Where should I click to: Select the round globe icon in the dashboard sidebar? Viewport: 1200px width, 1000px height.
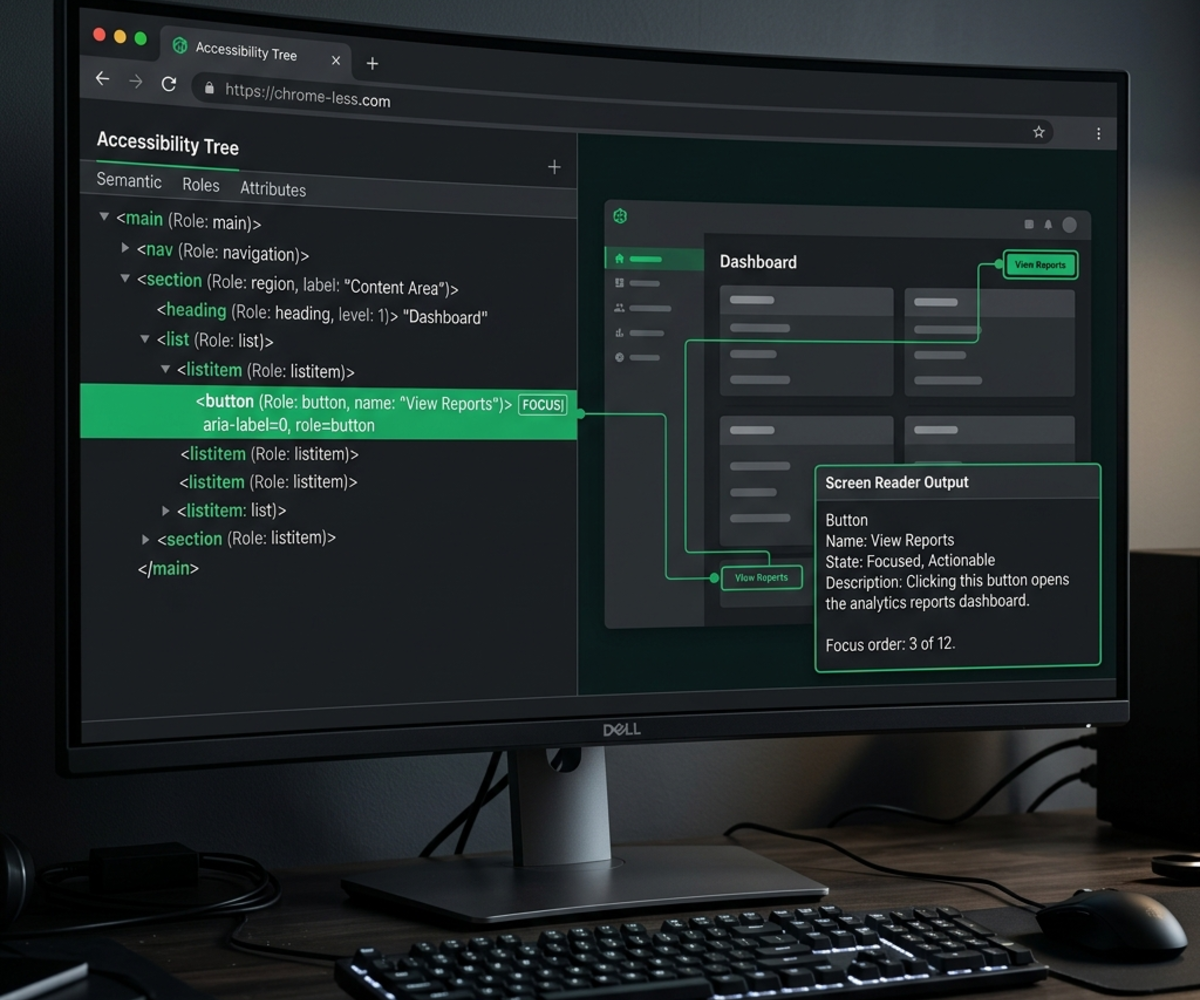[619, 357]
